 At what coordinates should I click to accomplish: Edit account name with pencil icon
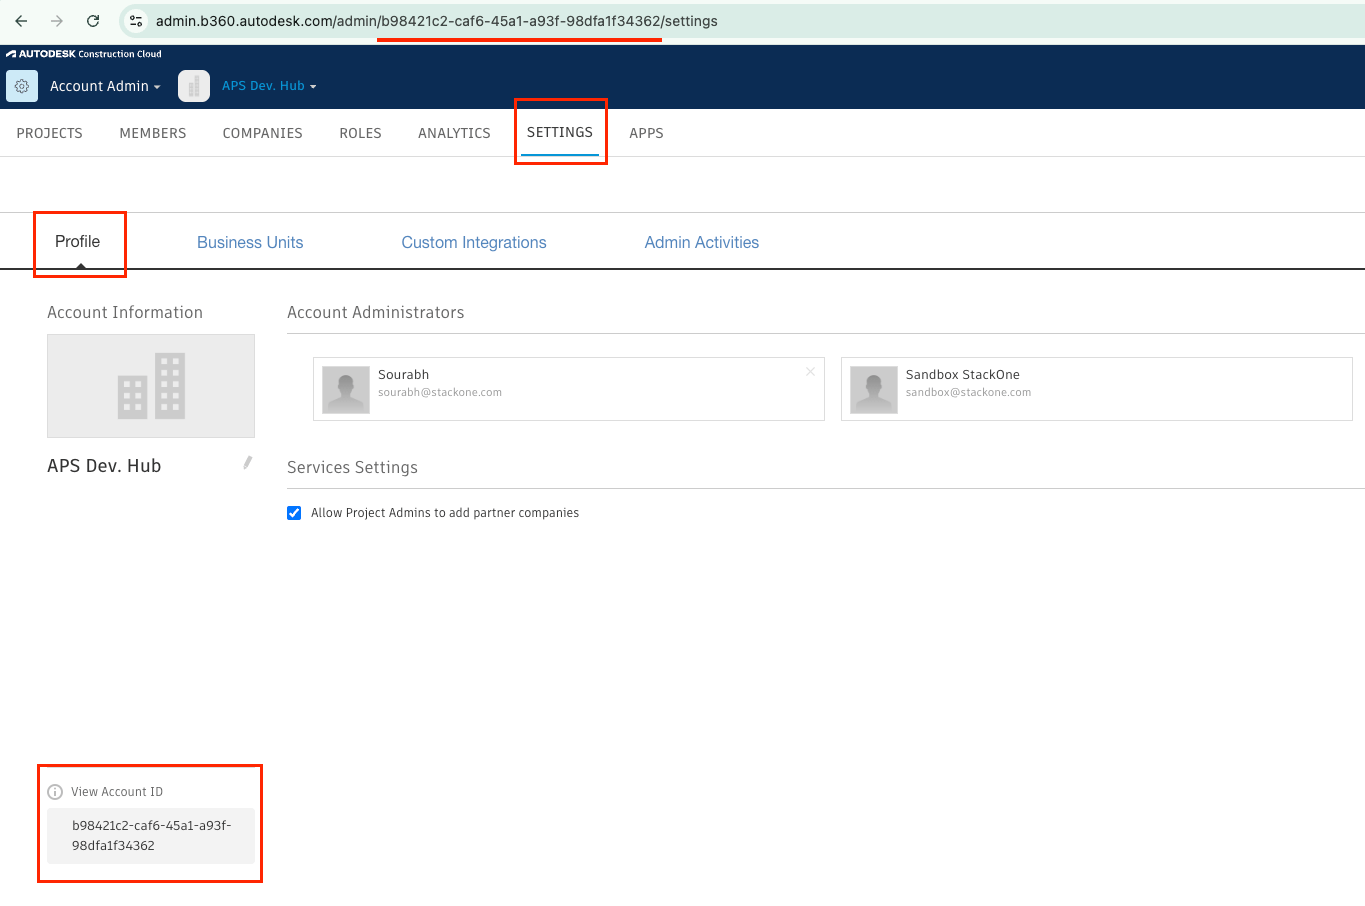(247, 463)
